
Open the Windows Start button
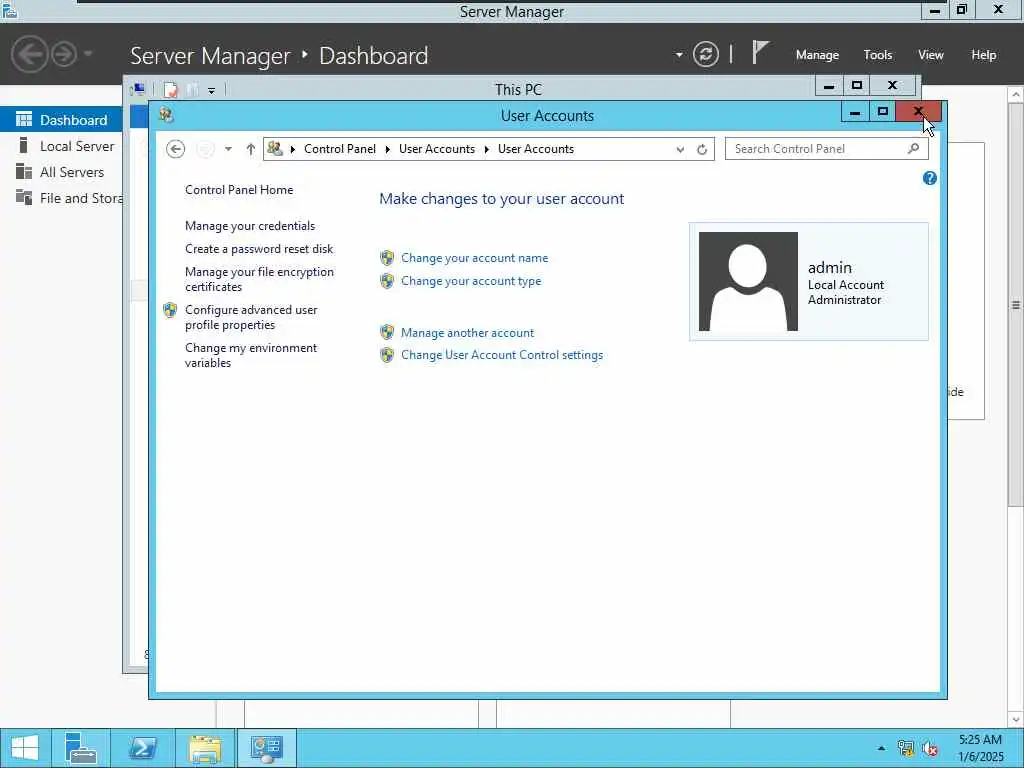[25, 748]
